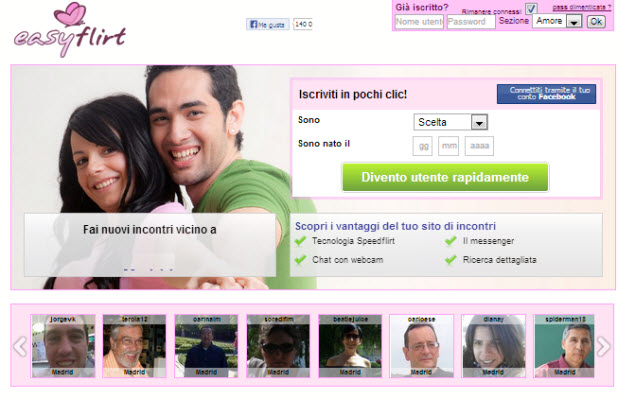Screen dimensions: 620x398
Task: Click the Chat con webcam text
Action: click(348, 260)
